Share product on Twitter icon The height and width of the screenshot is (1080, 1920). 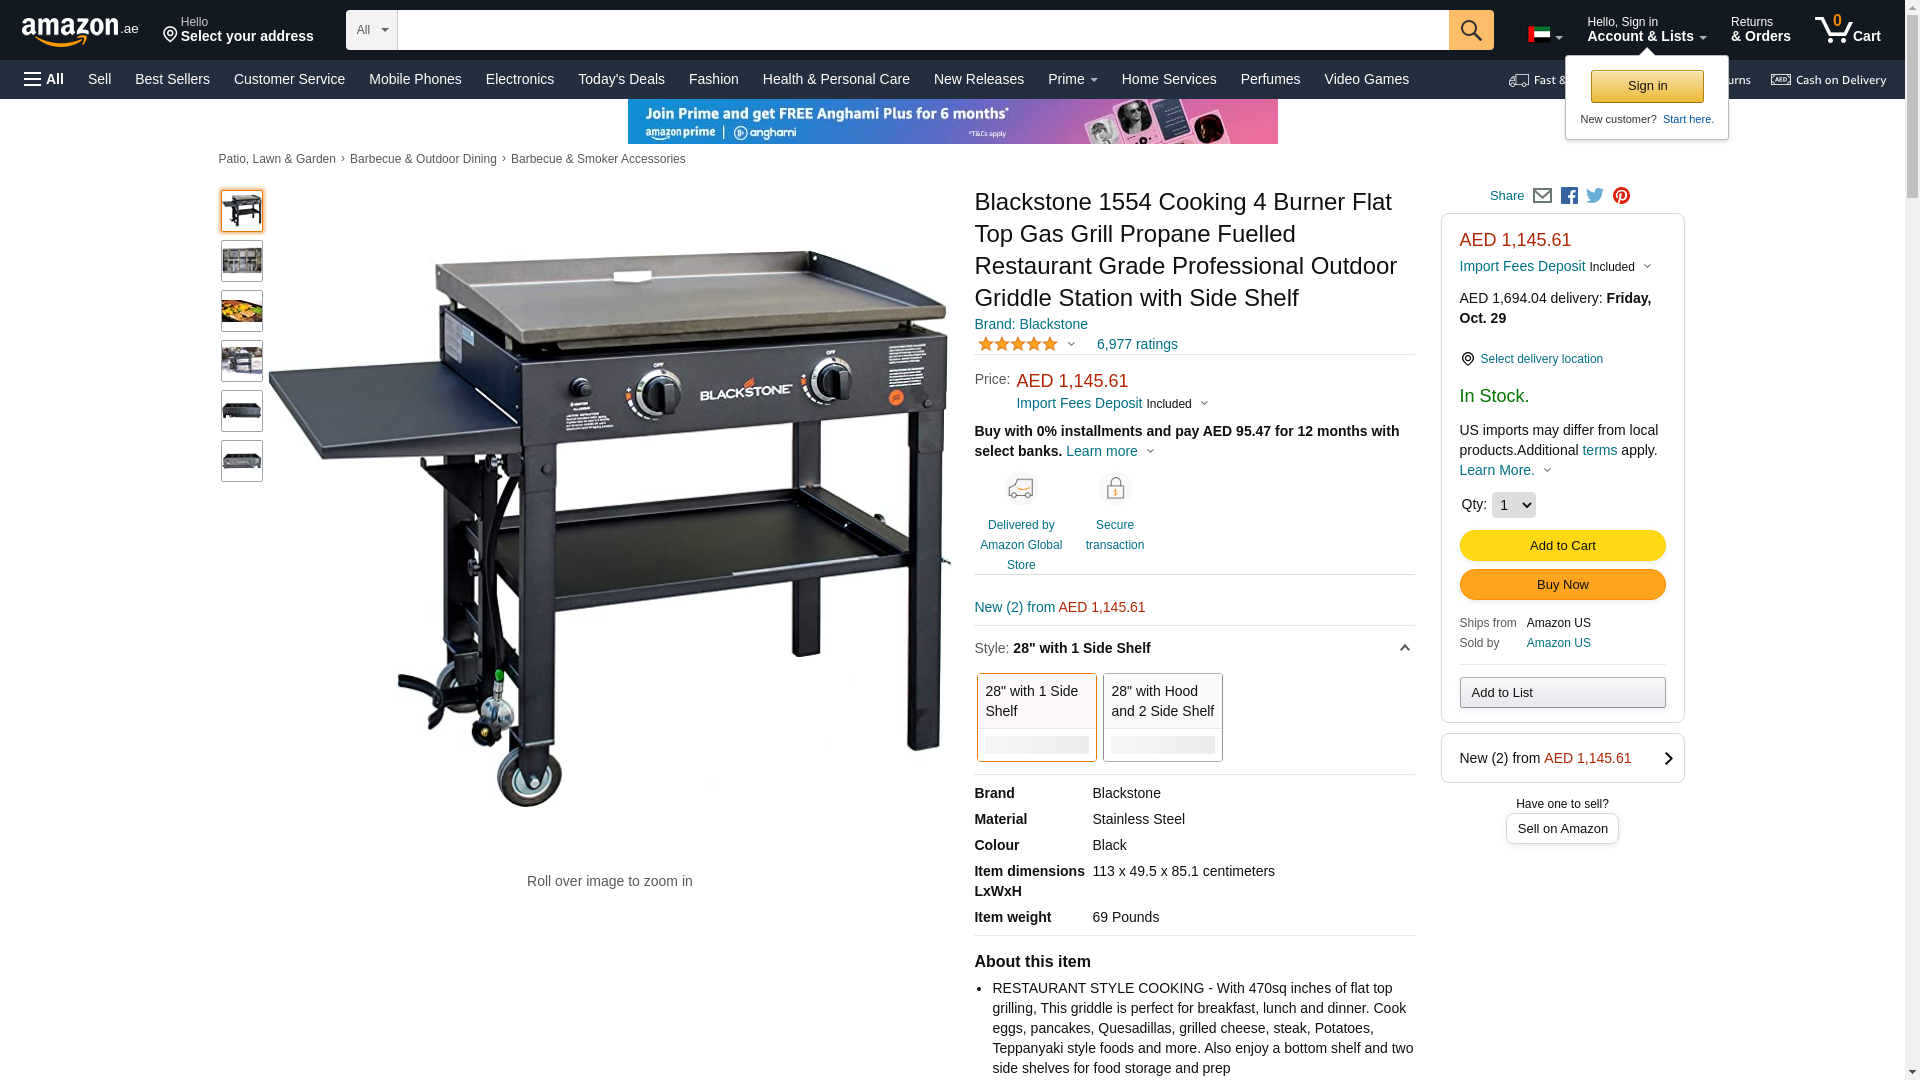coord(1595,196)
